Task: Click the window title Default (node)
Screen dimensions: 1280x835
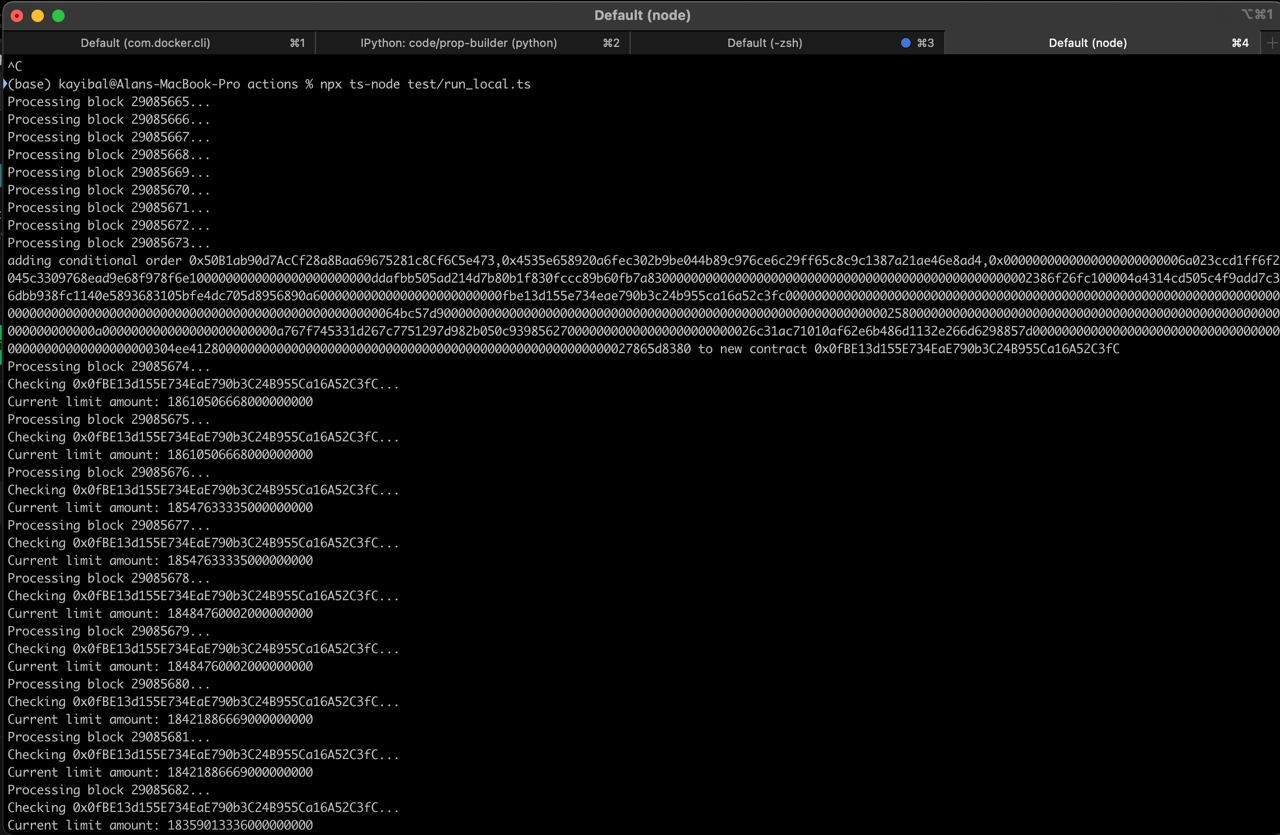Action: point(642,15)
